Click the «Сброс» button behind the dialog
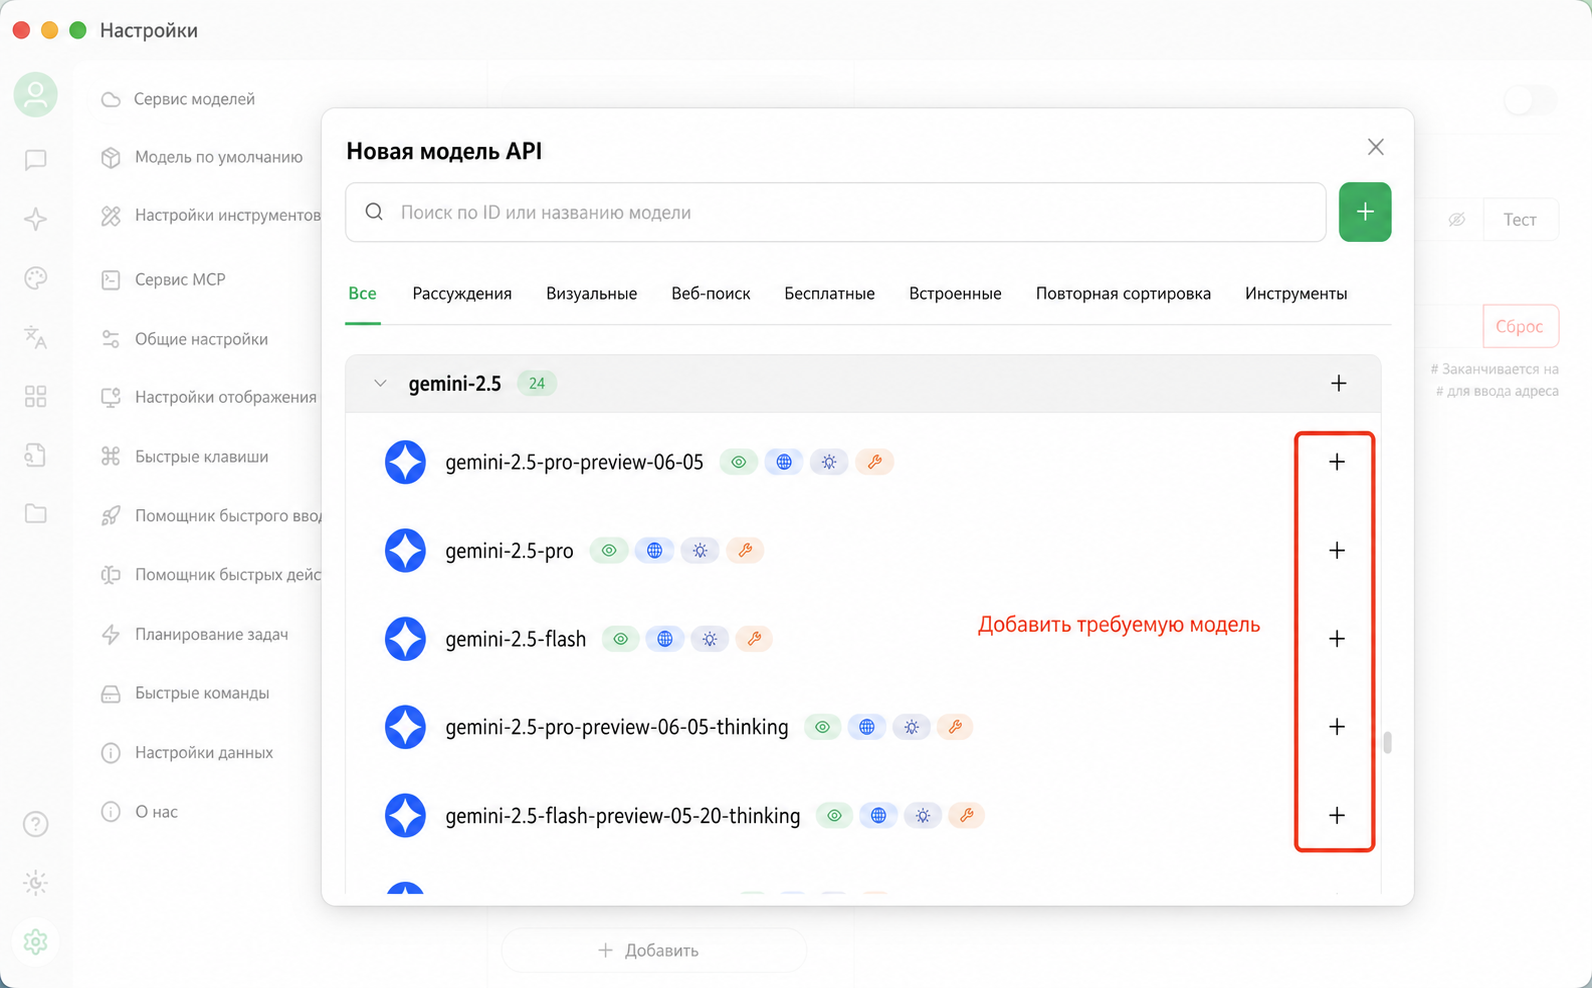This screenshot has width=1592, height=988. pyautogui.click(x=1520, y=326)
